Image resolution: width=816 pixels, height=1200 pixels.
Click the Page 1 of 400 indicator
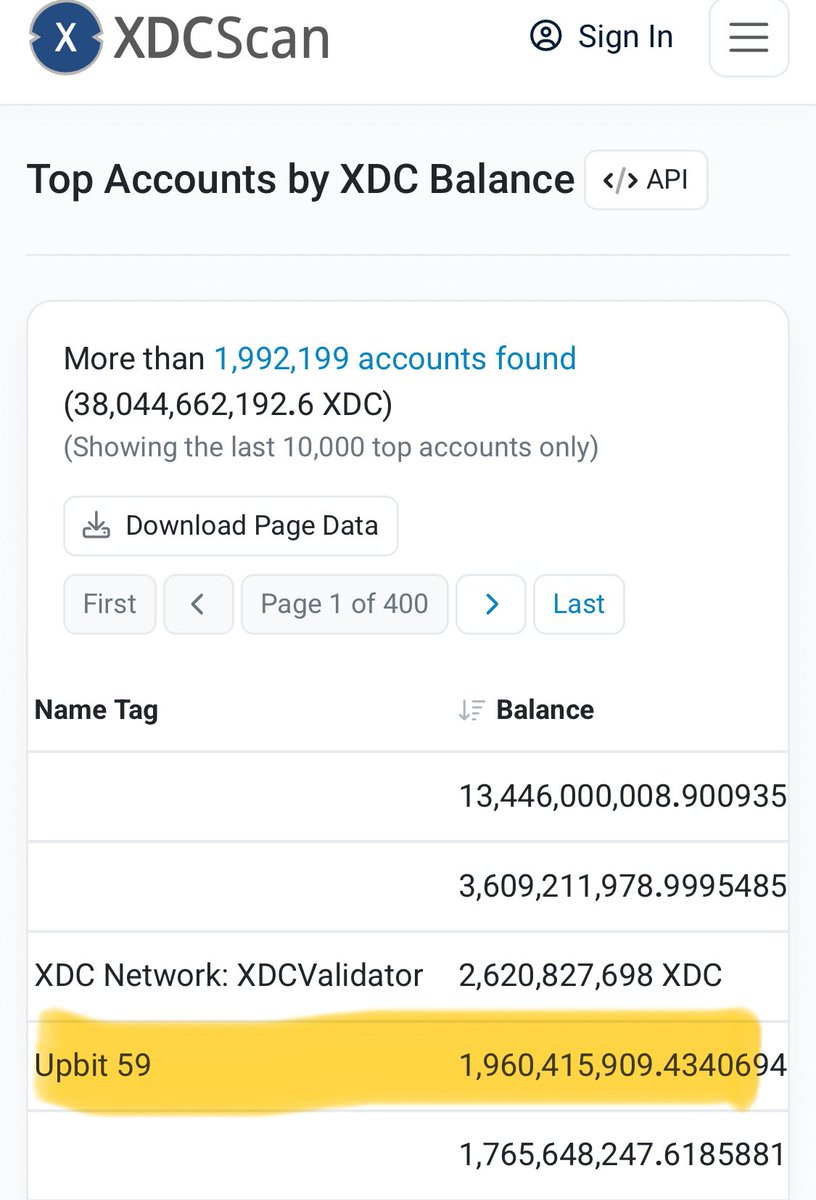344,604
